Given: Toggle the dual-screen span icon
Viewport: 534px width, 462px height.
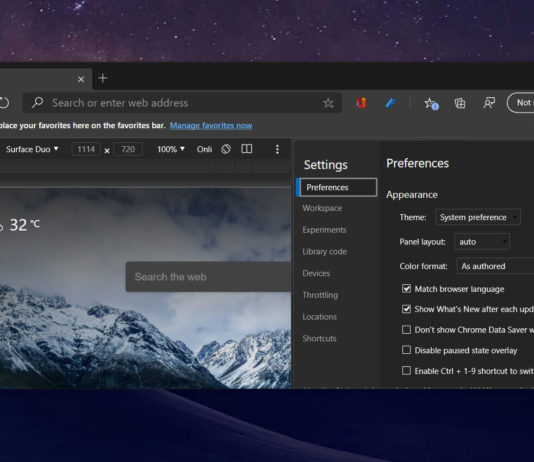Looking at the screenshot, I should (x=247, y=149).
